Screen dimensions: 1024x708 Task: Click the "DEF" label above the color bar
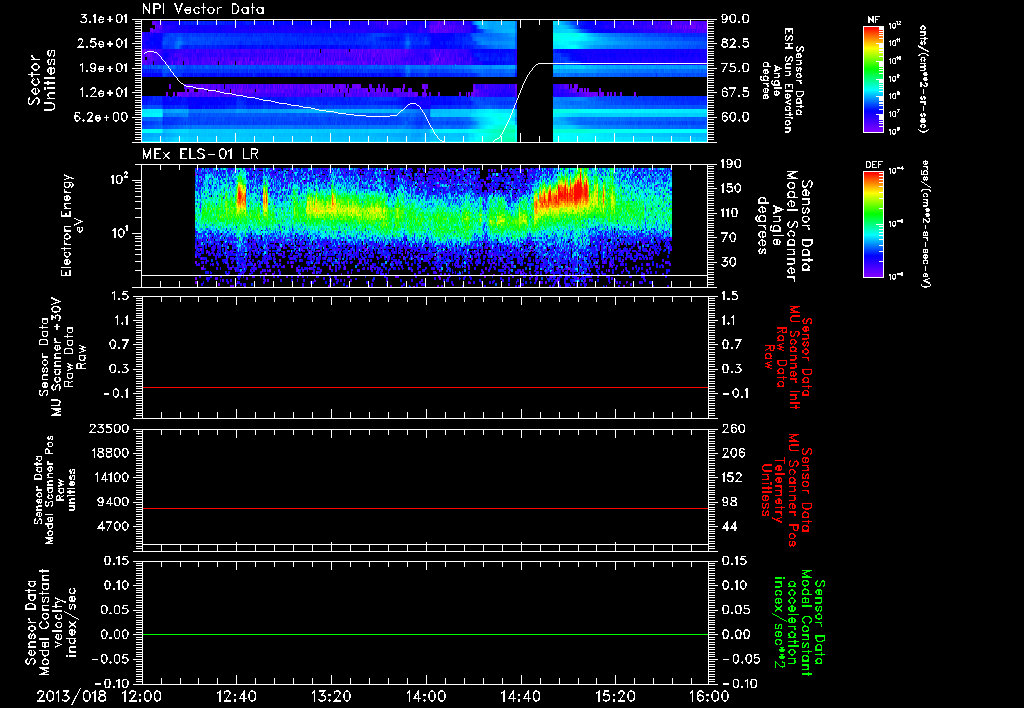873,165
